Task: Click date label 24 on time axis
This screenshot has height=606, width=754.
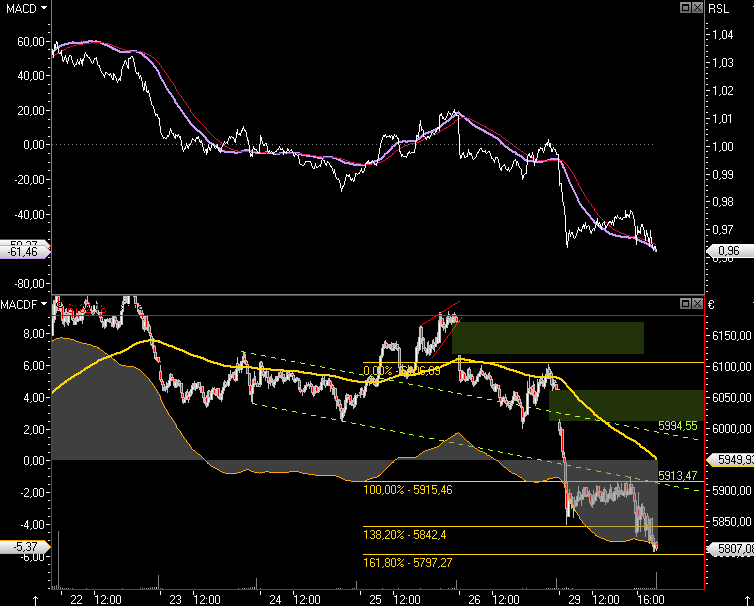Action: click(x=275, y=599)
